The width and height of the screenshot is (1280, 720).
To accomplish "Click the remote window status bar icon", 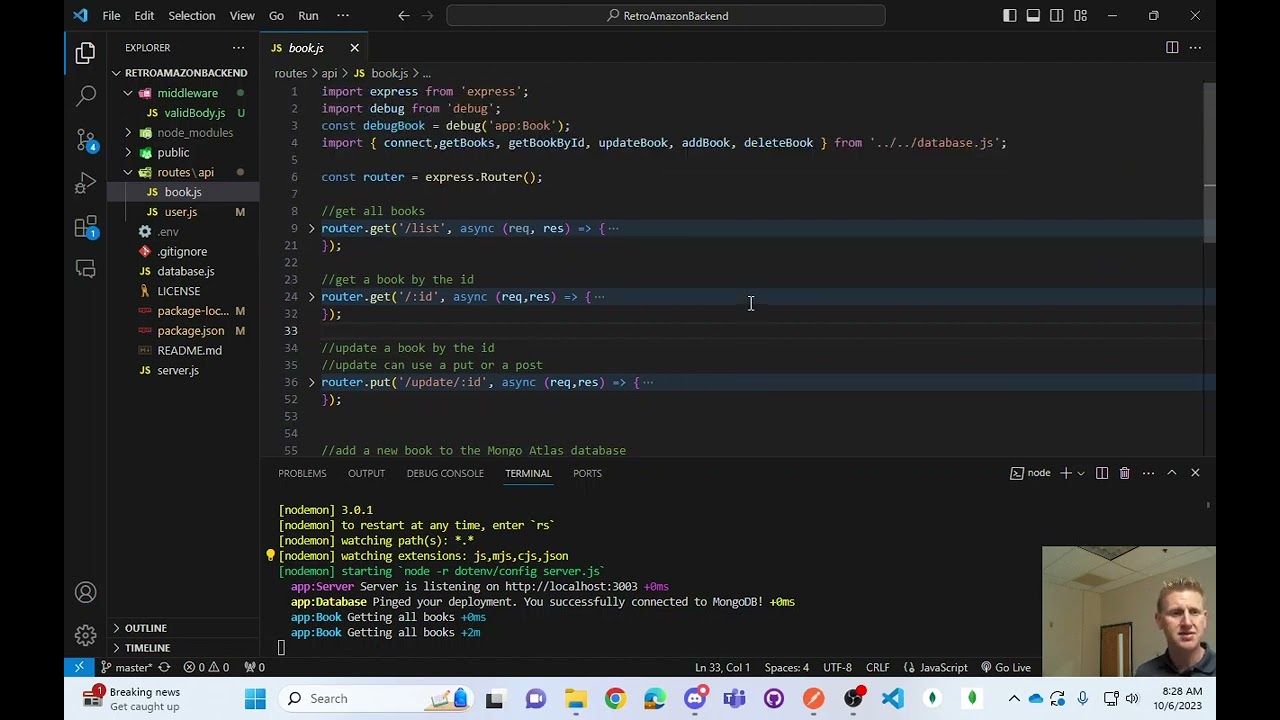I will pos(79,667).
